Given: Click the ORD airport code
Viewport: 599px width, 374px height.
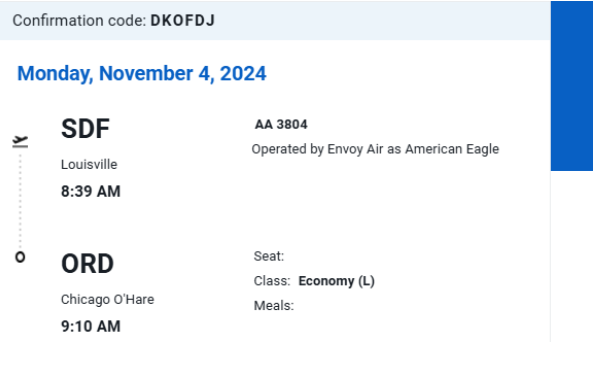Looking at the screenshot, I should (x=87, y=264).
